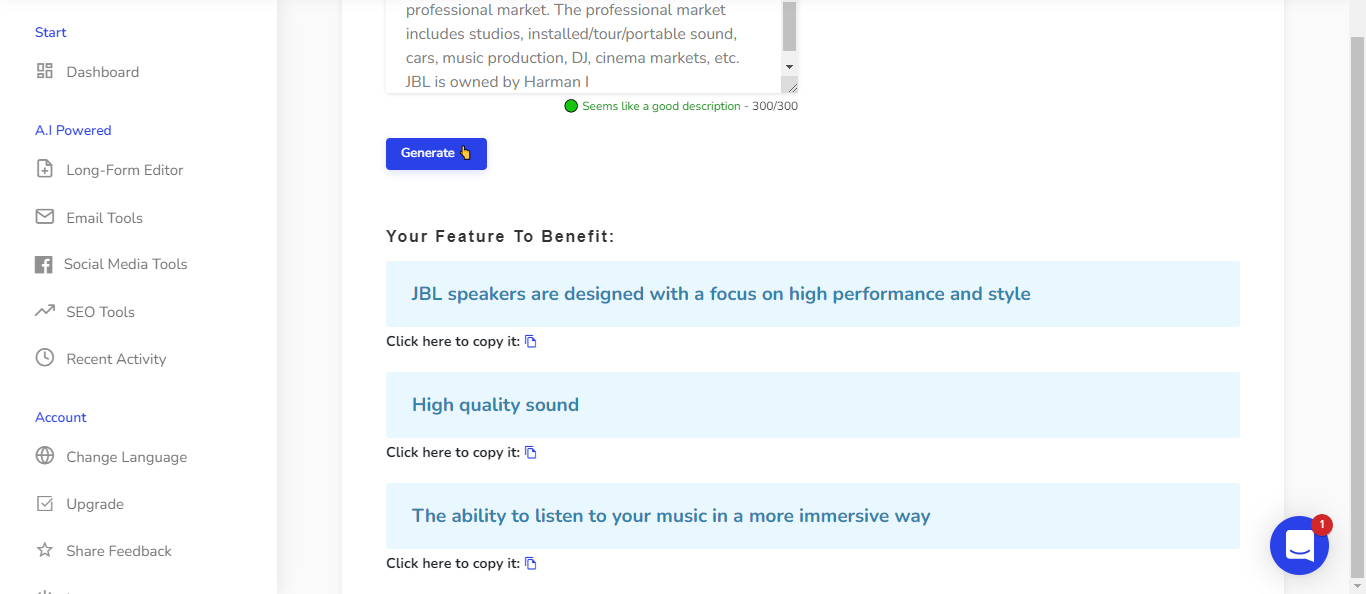Viewport: 1366px width, 594px height.
Task: Copy the immersive music benefit text
Action: click(x=531, y=563)
